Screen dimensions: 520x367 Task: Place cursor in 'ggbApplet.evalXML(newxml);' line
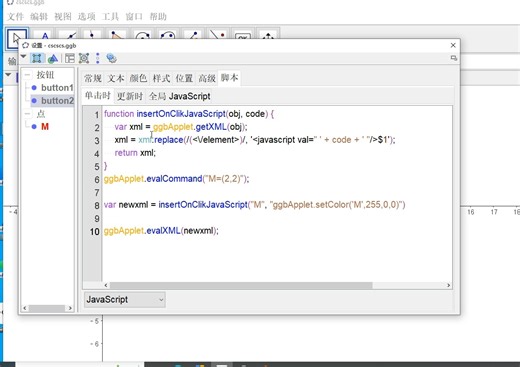coord(161,231)
